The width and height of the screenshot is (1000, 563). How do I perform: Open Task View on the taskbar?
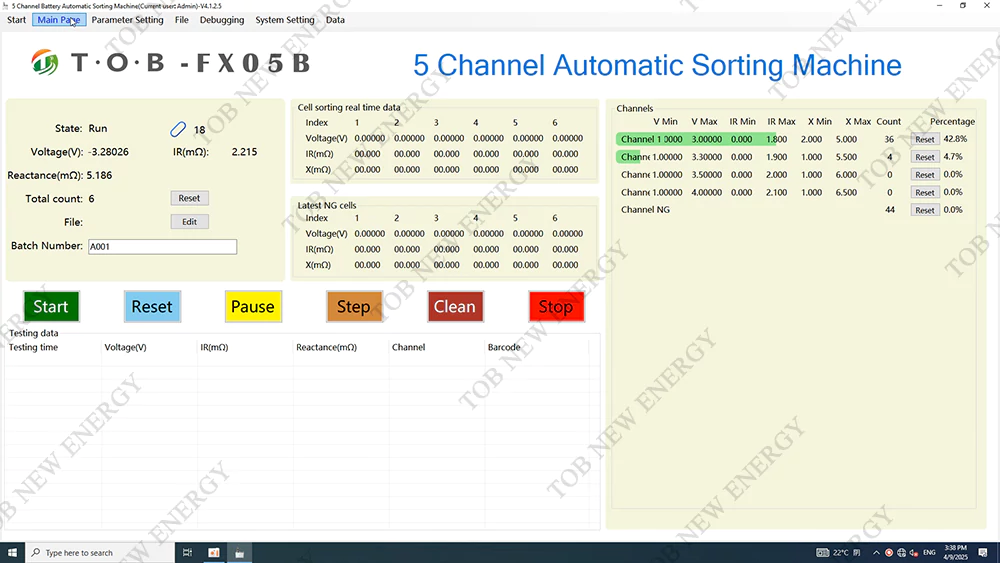point(188,552)
